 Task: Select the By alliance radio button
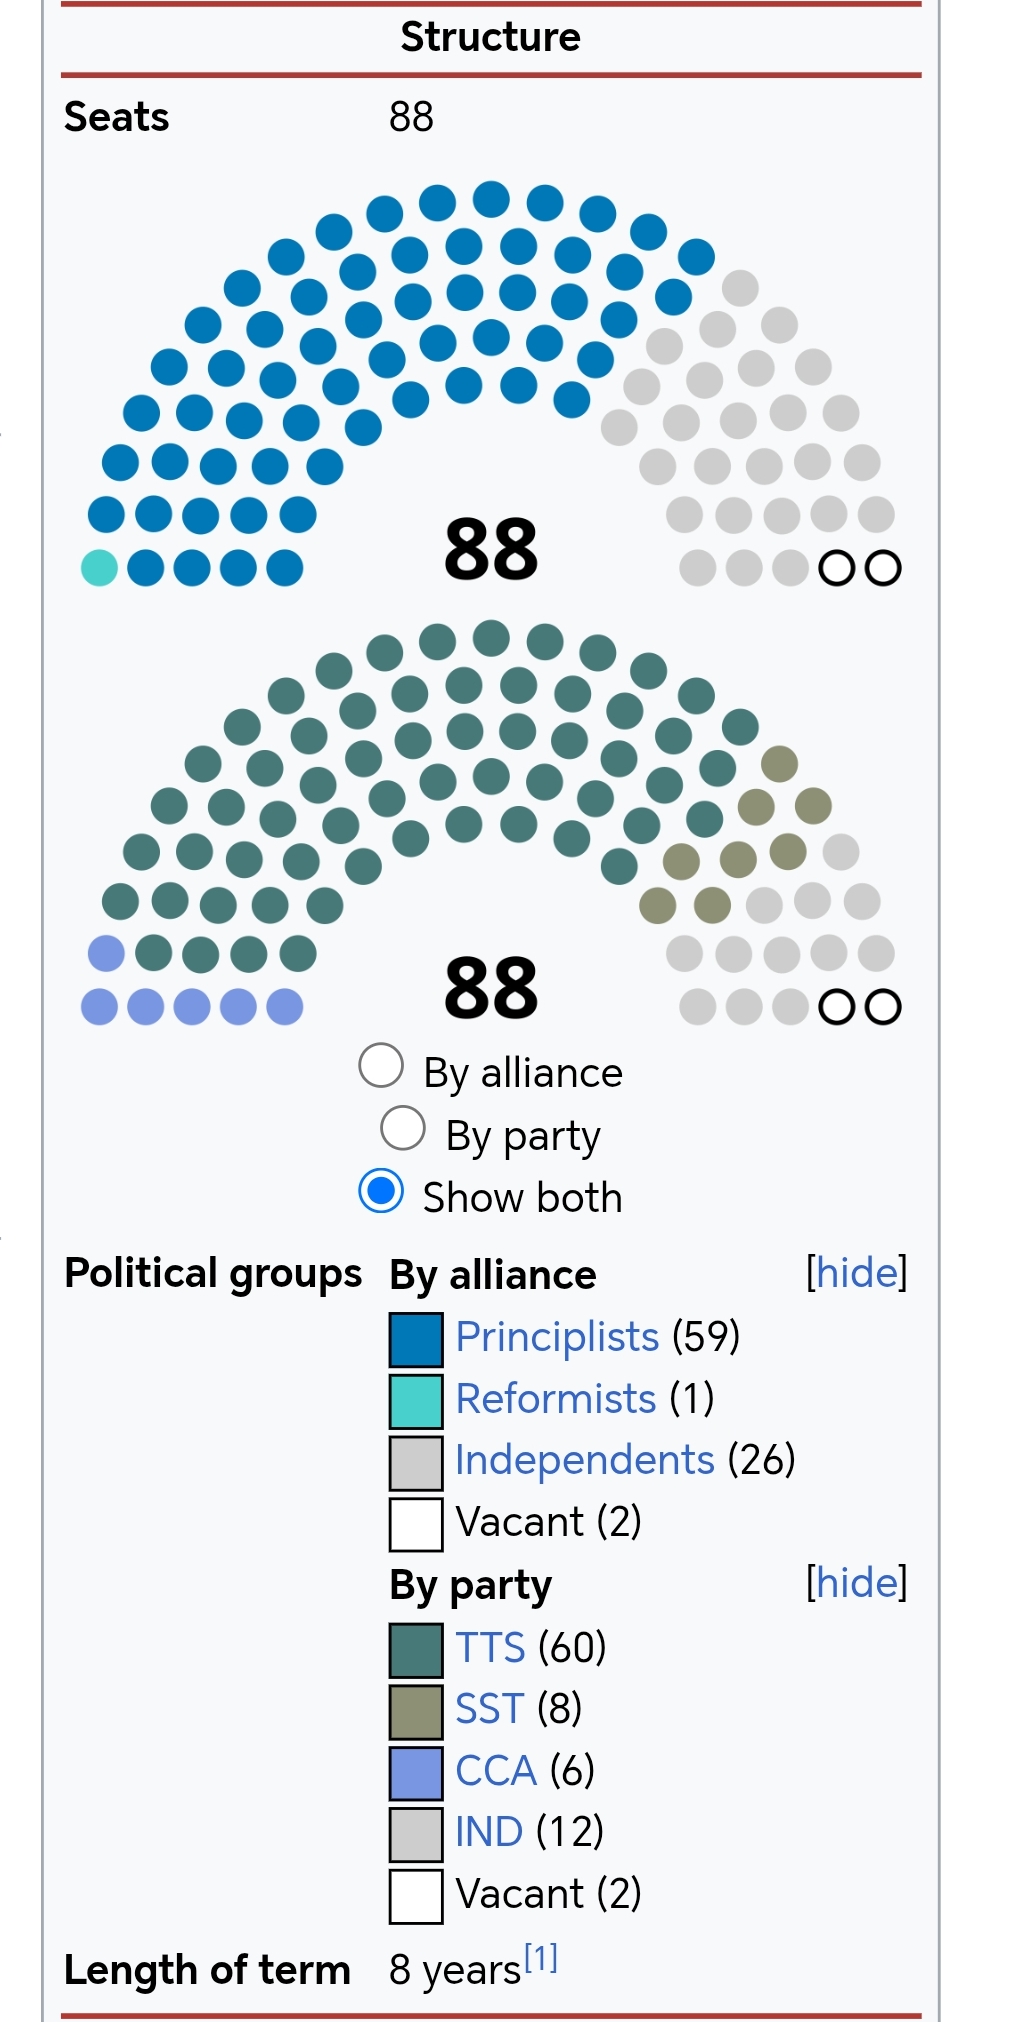pyautogui.click(x=381, y=1066)
